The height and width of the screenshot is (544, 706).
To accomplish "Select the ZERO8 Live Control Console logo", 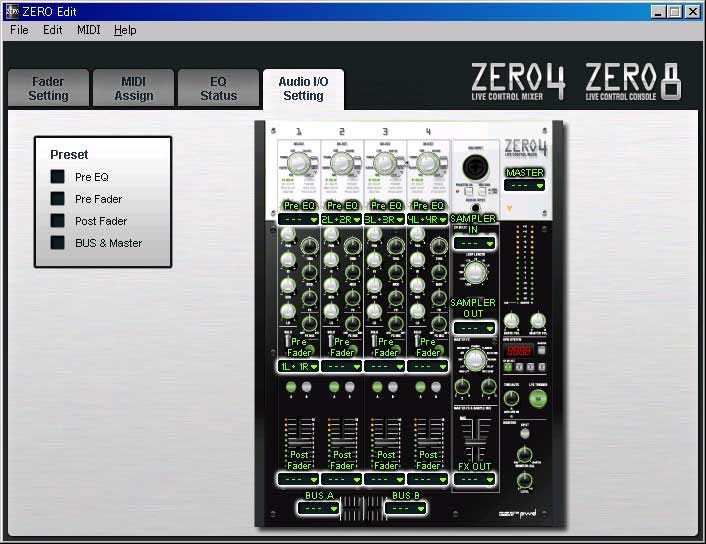I will (x=634, y=82).
